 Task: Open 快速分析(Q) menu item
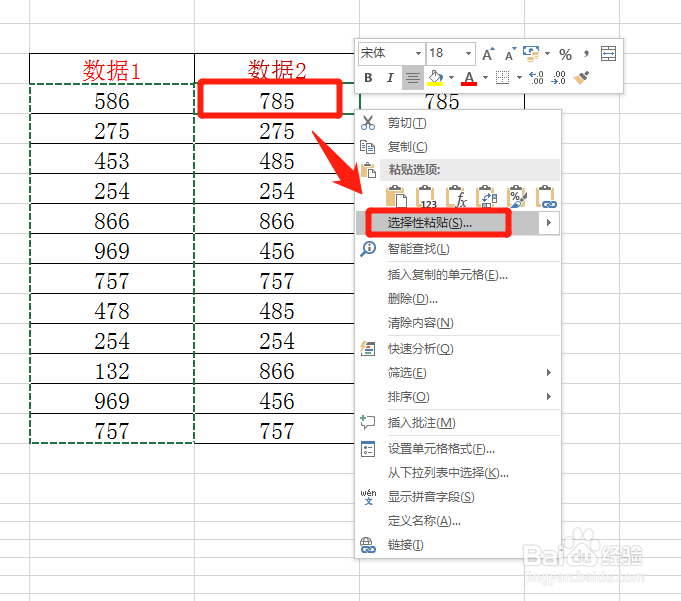click(x=458, y=349)
